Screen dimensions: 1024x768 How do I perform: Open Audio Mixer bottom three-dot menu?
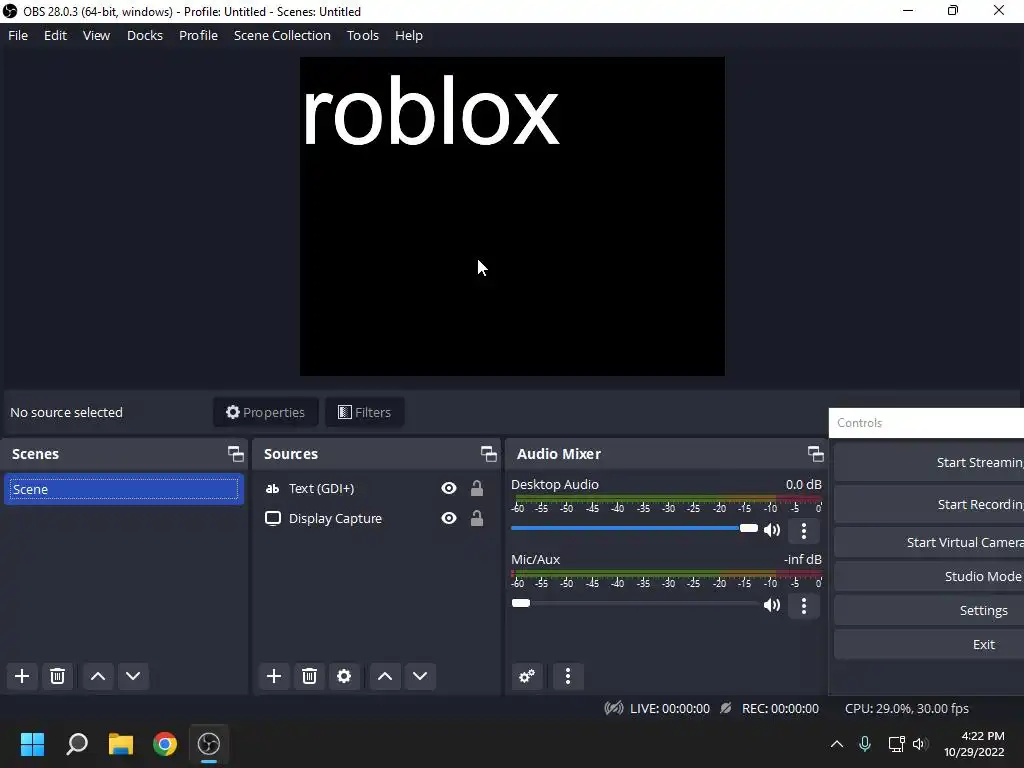coord(568,676)
